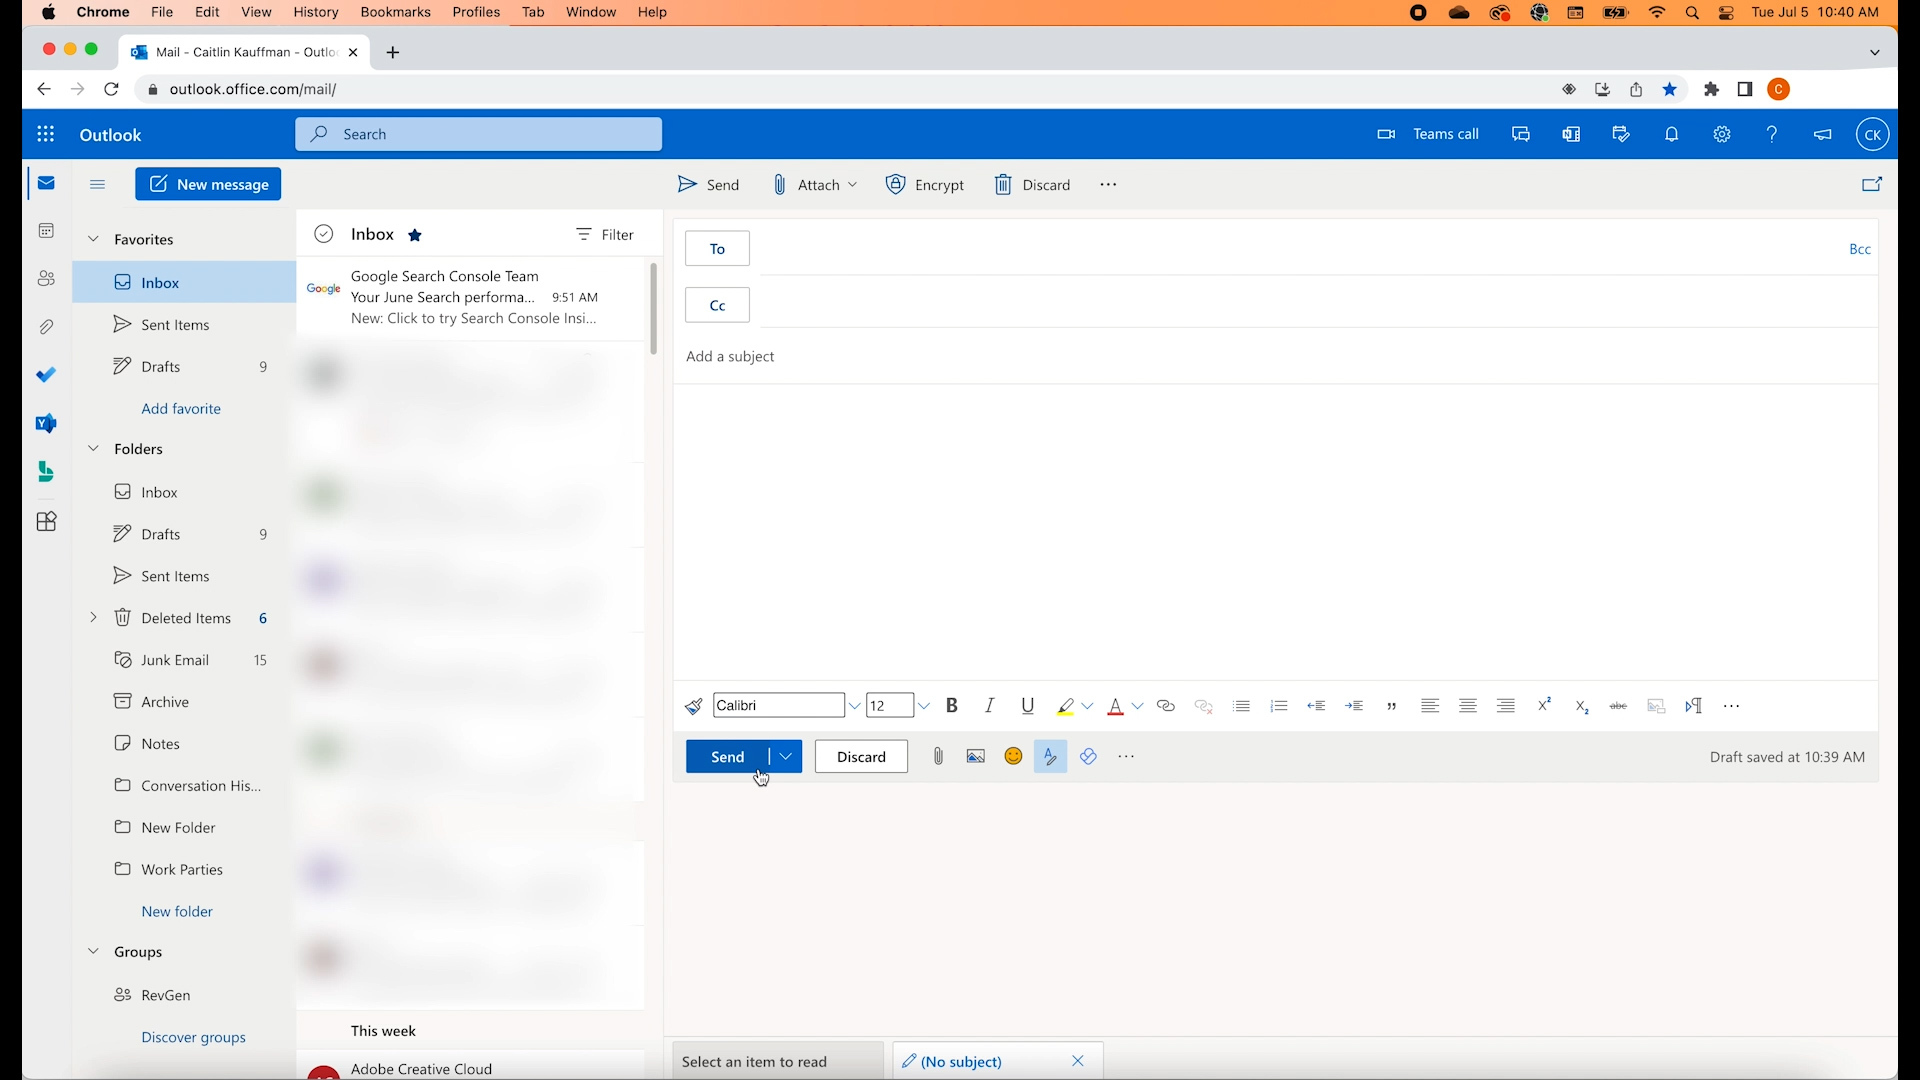Screen dimensions: 1920x1080
Task: Open the Bookmarks menu
Action: tap(395, 12)
